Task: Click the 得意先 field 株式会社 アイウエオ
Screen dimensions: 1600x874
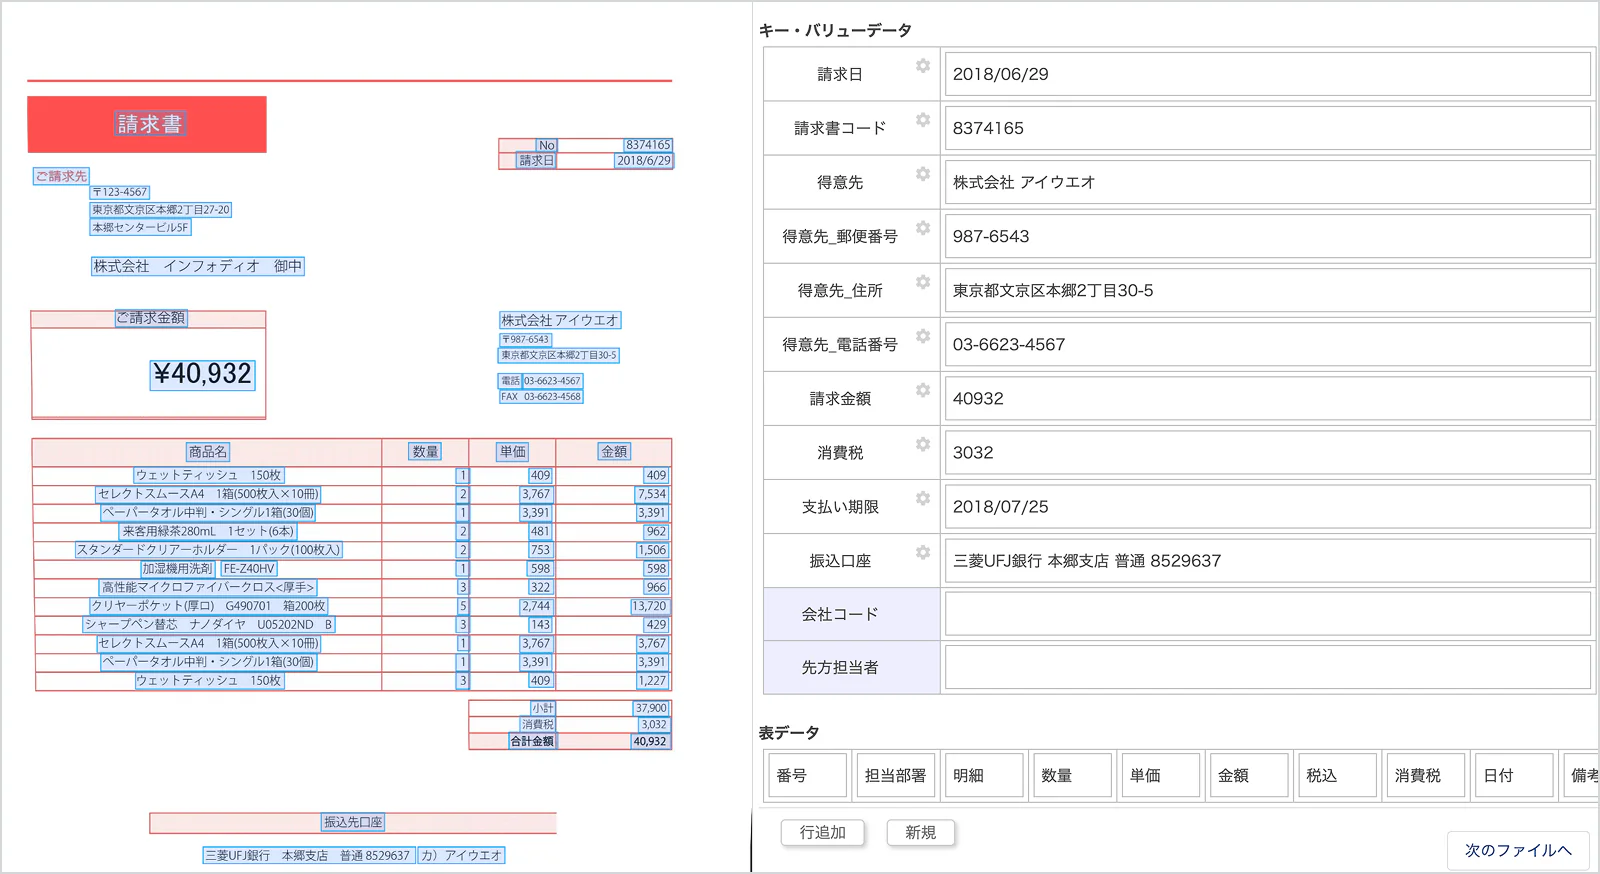Action: [1267, 182]
